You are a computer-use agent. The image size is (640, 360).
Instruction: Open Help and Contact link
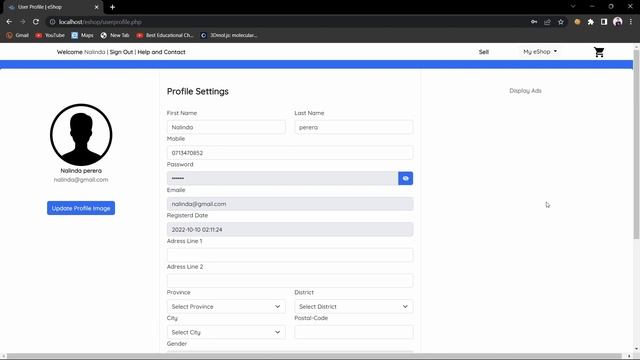[161, 52]
